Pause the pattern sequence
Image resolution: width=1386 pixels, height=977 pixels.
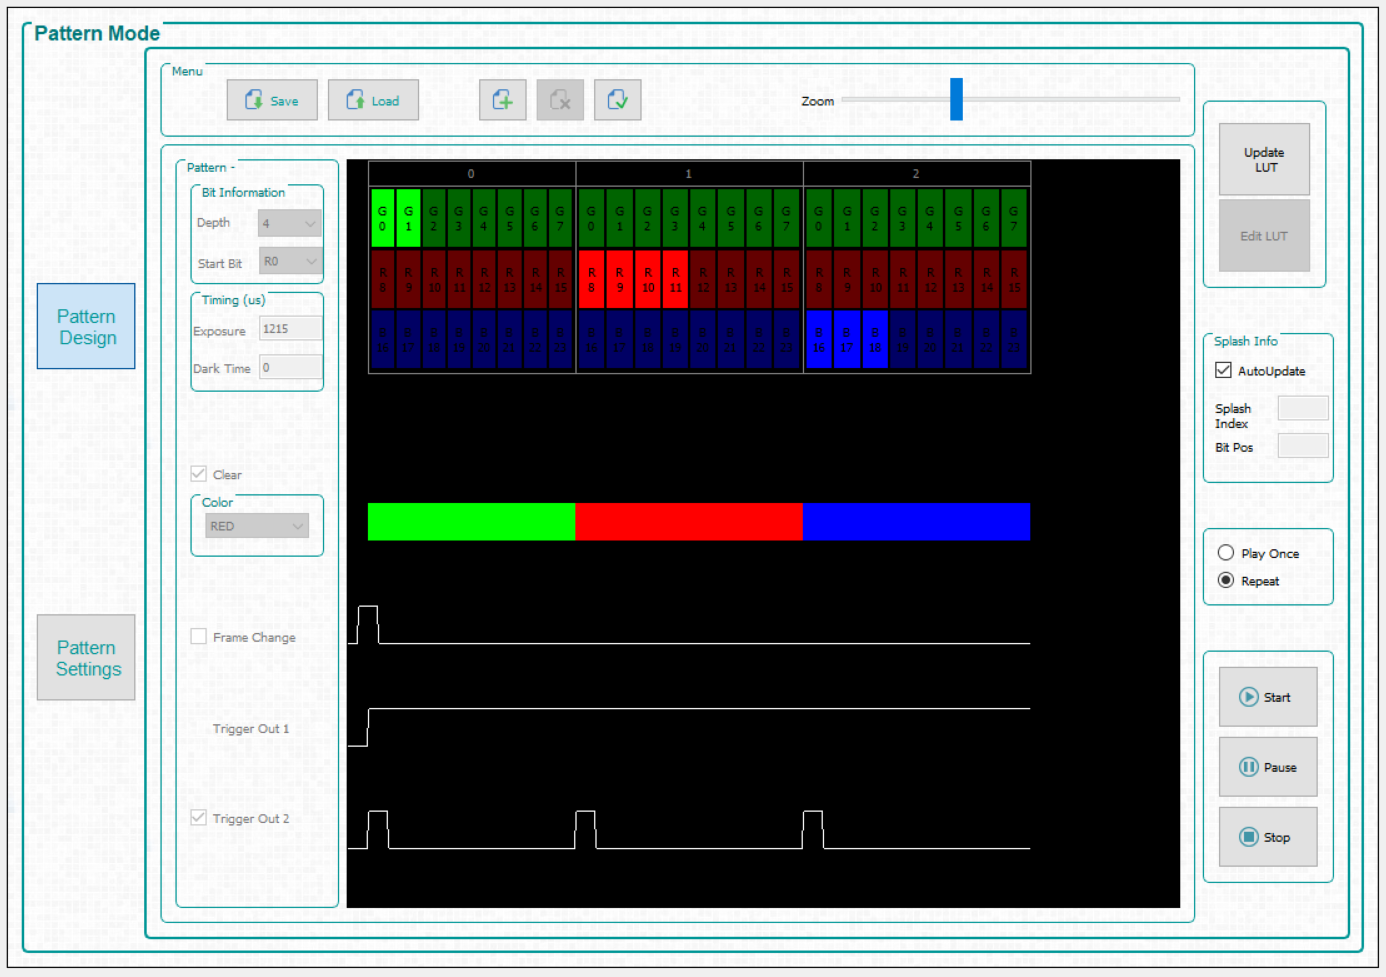pos(1267,767)
